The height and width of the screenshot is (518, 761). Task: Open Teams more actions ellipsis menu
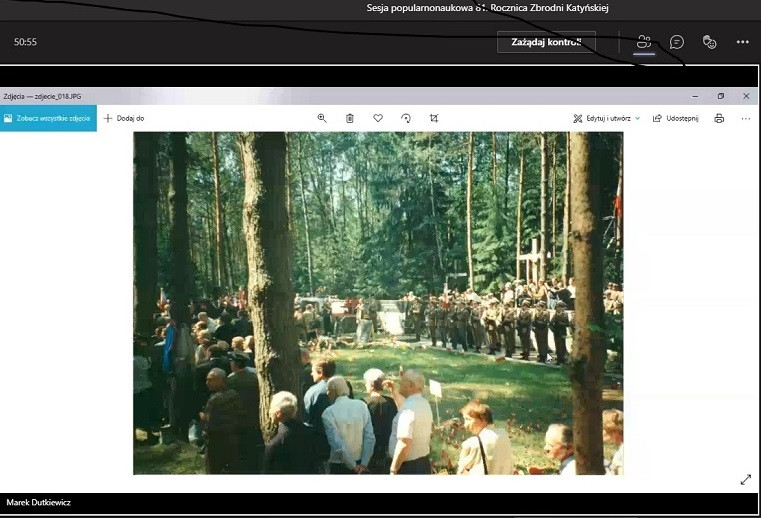(742, 42)
